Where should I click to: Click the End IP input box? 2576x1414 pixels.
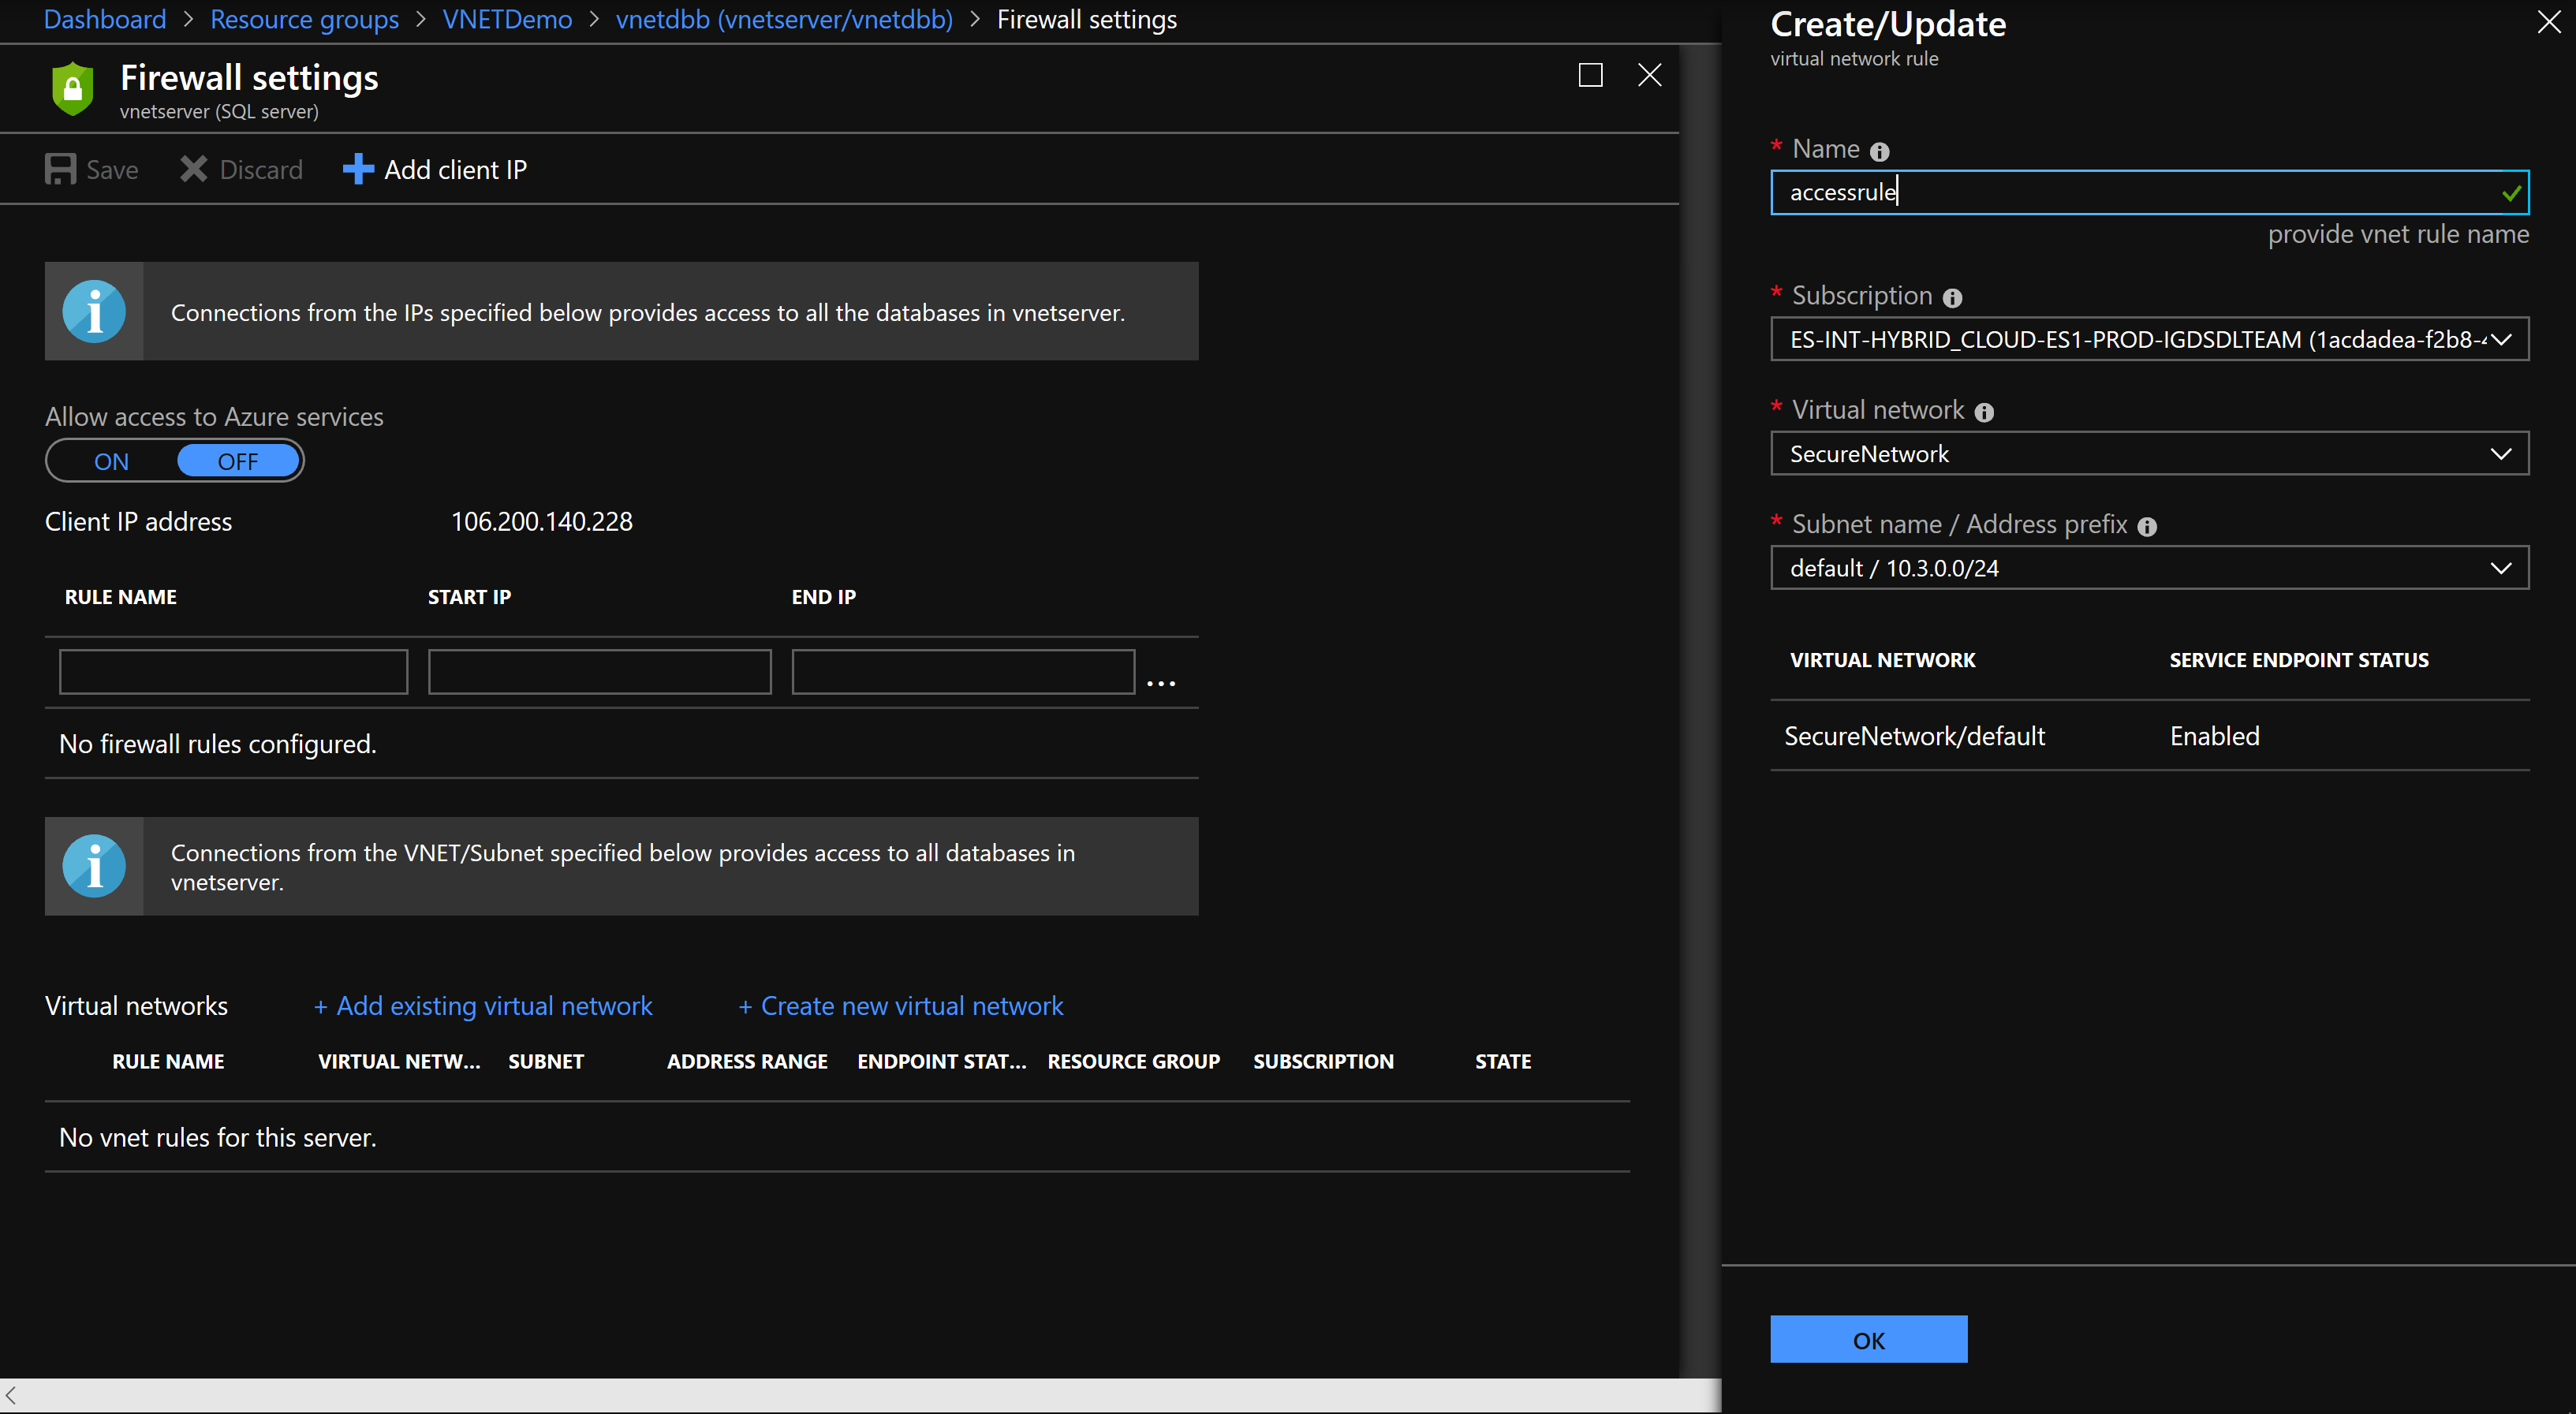pyautogui.click(x=963, y=672)
